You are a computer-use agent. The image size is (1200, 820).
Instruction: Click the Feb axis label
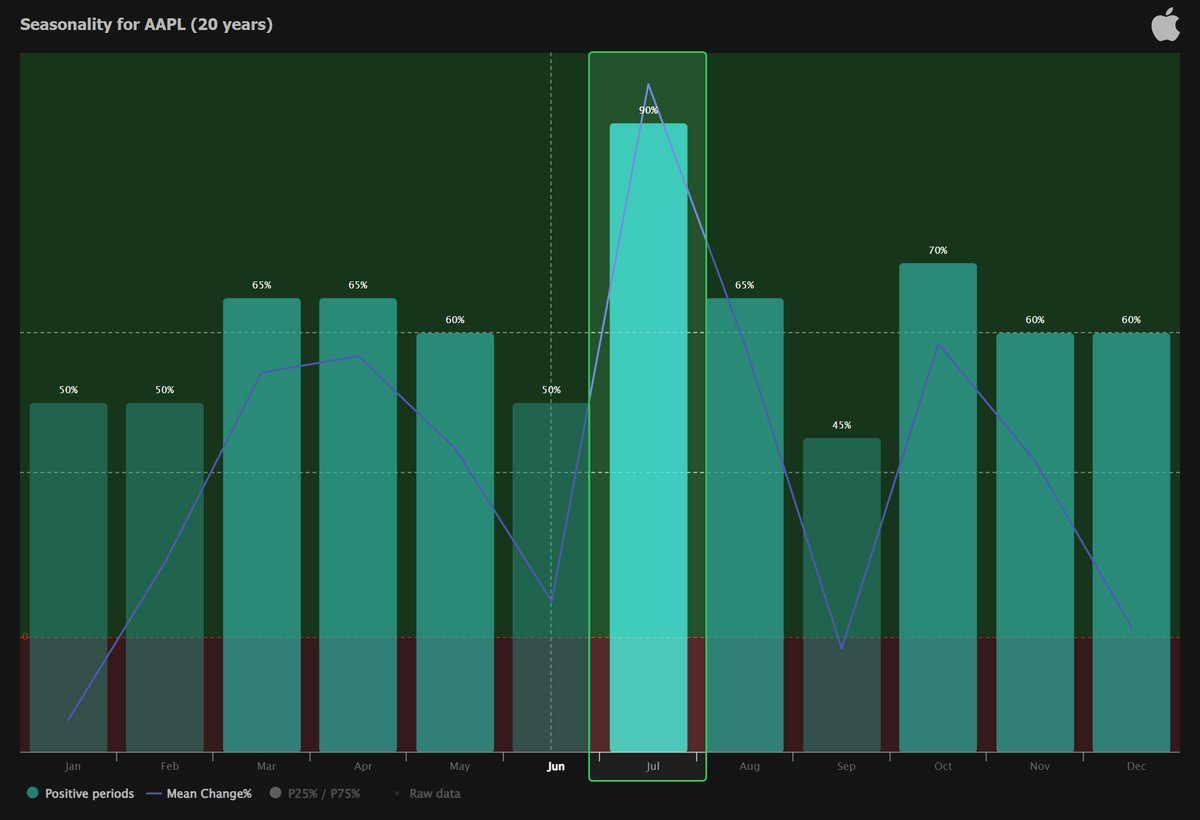pyautogui.click(x=169, y=766)
